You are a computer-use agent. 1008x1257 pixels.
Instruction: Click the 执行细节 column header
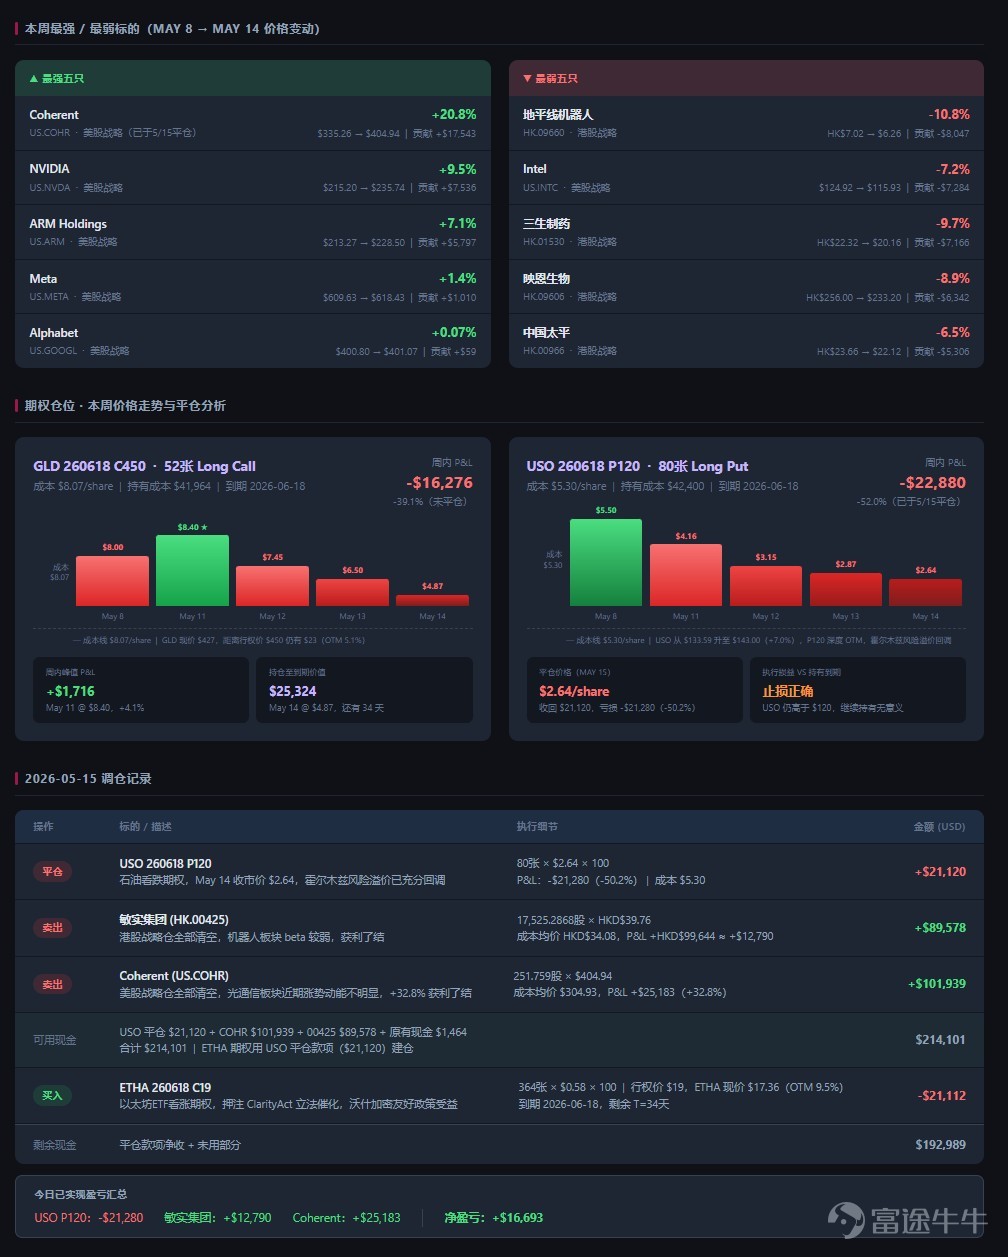point(537,827)
